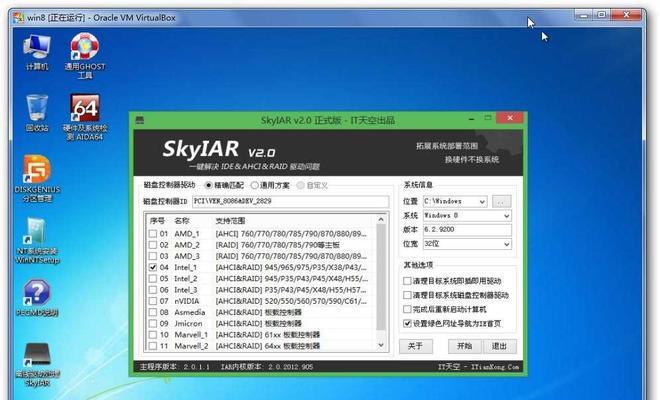Click IAR内核版本 status bar text
The width and height of the screenshot is (660, 400).
[267, 367]
